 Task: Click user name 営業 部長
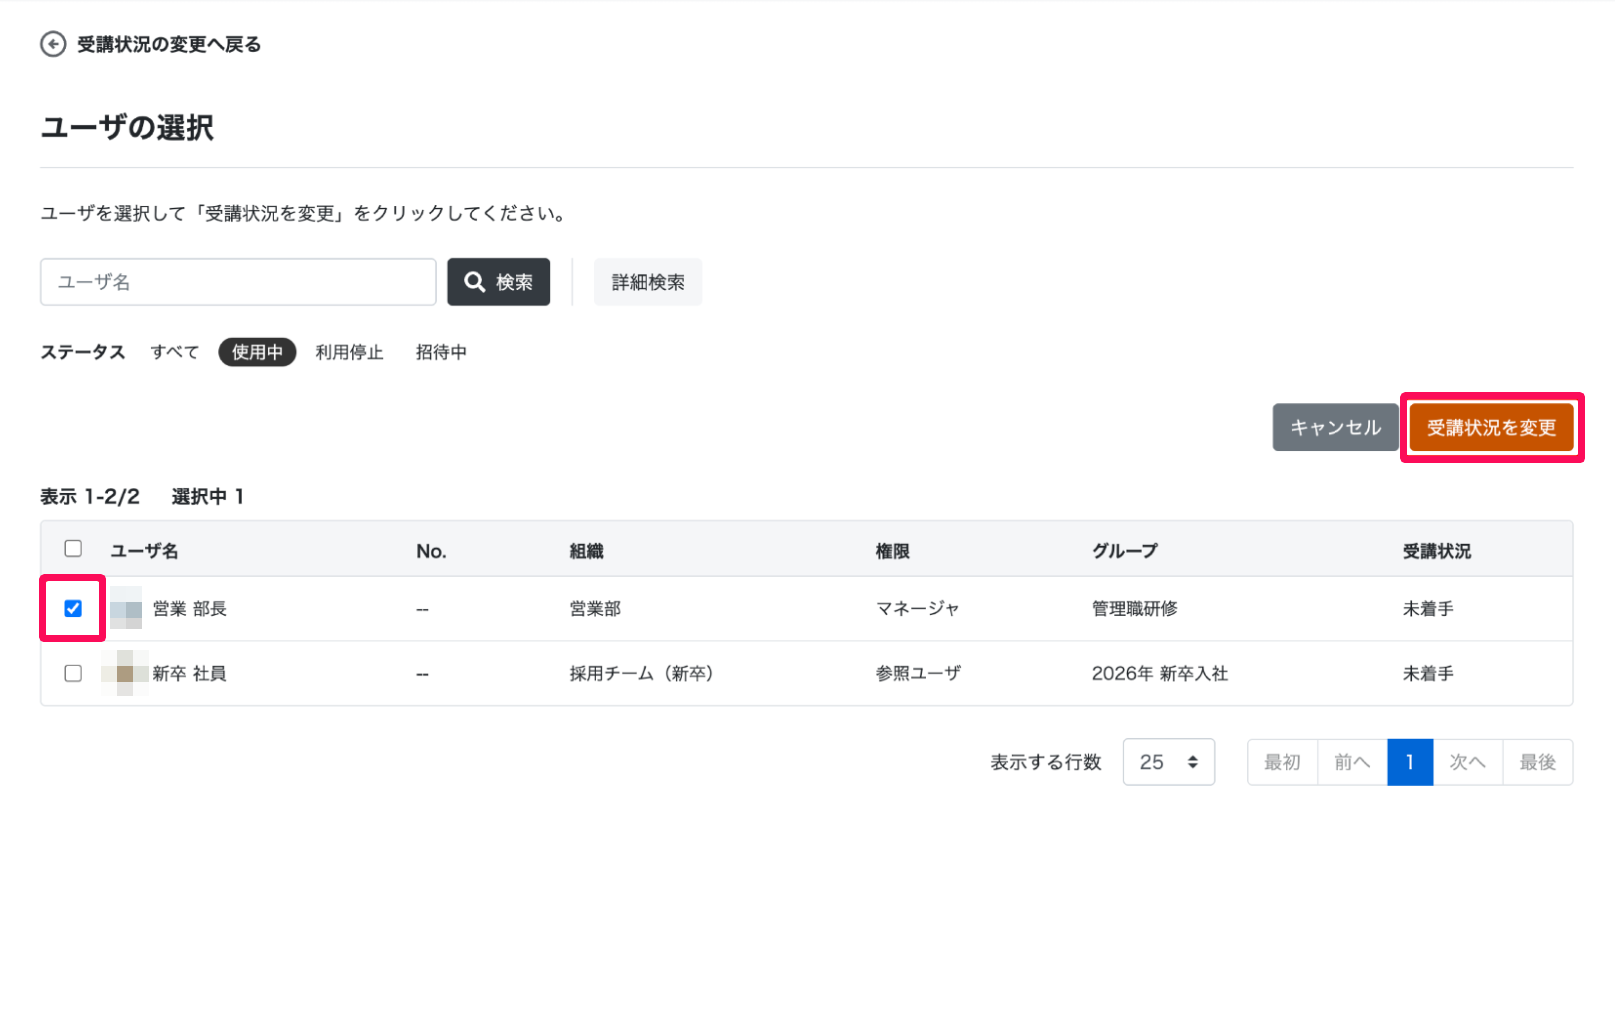coord(190,609)
